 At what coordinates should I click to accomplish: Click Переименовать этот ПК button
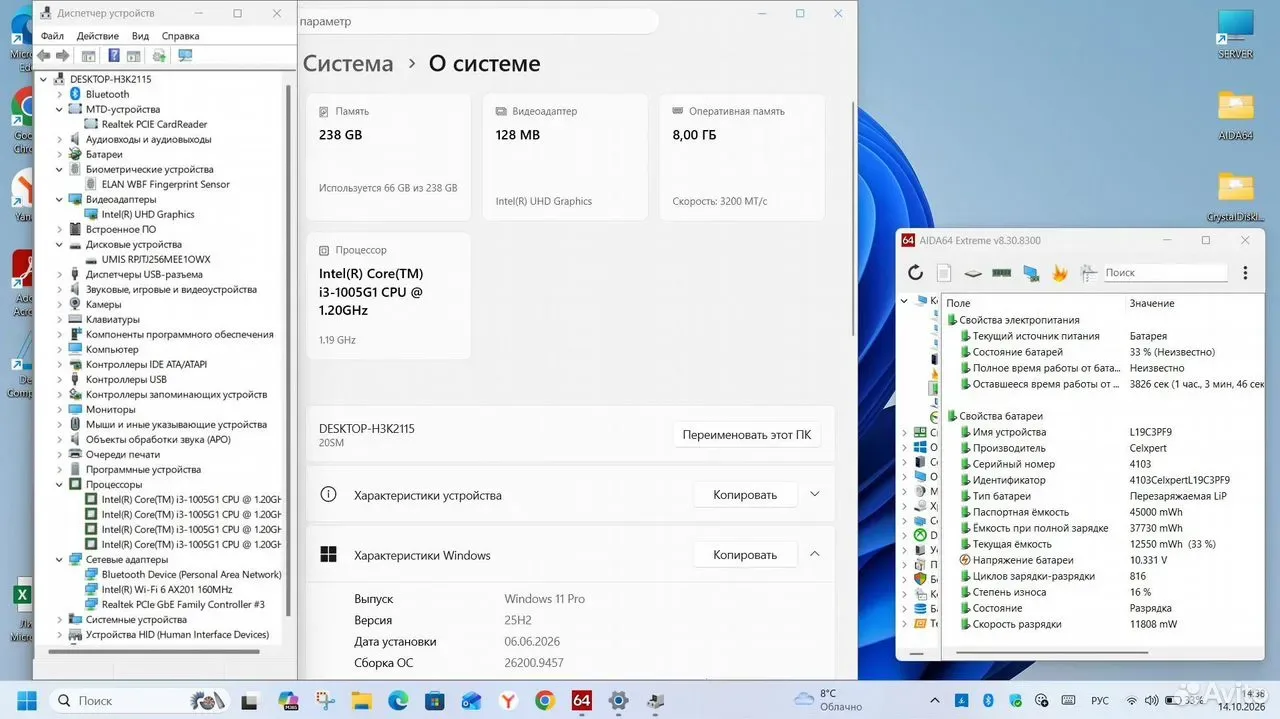(x=747, y=435)
